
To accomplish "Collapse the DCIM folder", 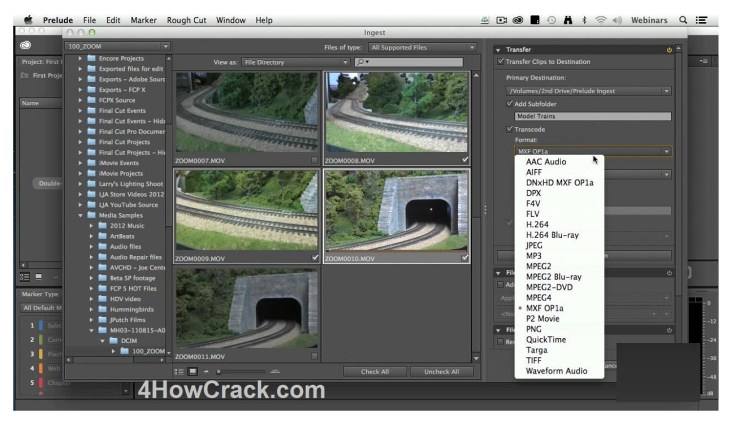I will point(103,341).
